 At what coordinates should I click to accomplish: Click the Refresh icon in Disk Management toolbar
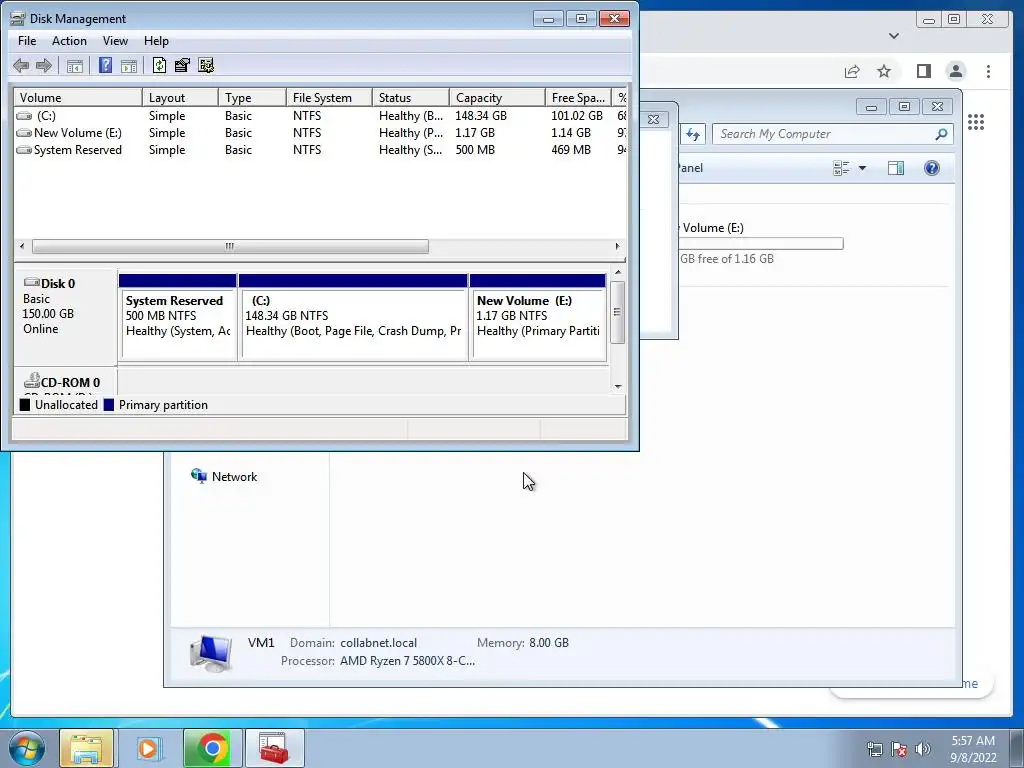[159, 65]
